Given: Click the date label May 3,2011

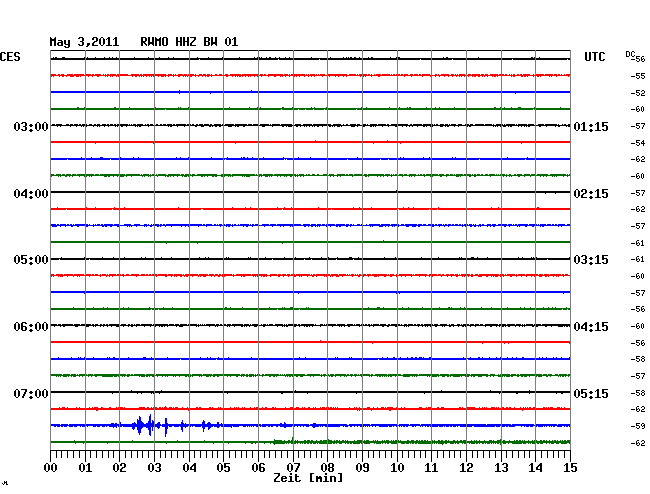Looking at the screenshot, I should pos(84,42).
